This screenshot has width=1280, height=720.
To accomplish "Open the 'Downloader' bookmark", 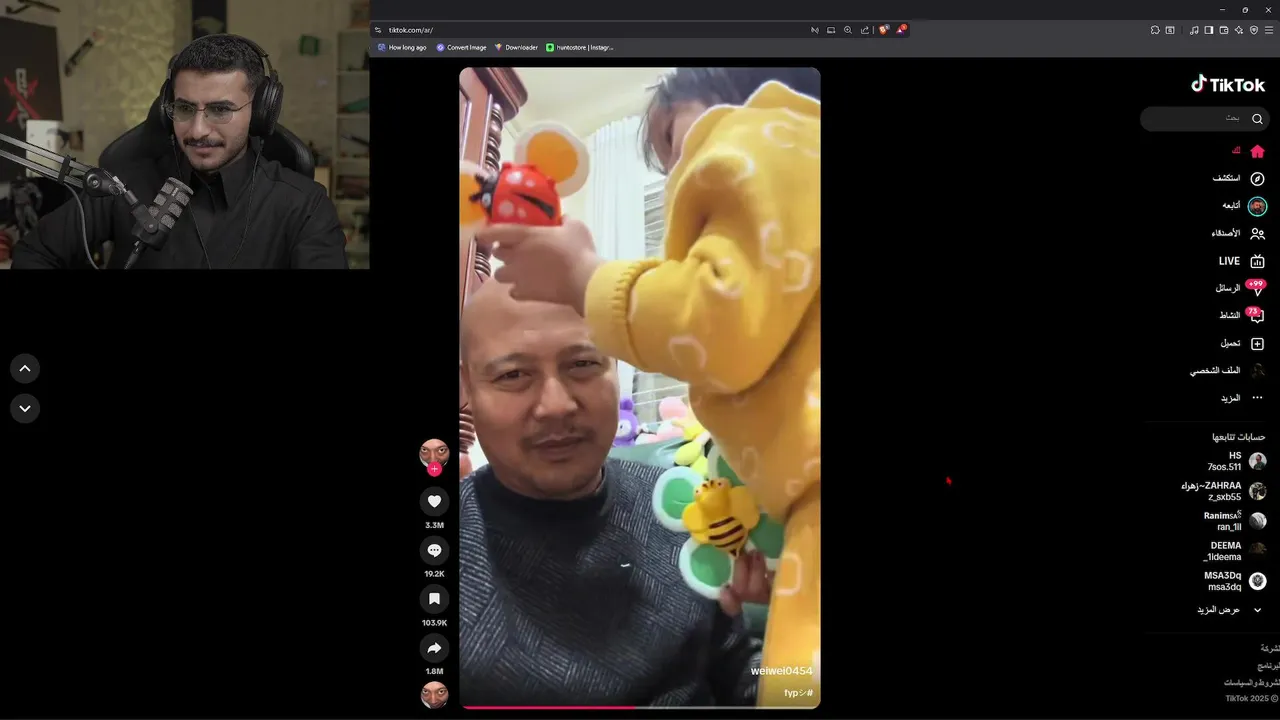I will click(x=516, y=47).
